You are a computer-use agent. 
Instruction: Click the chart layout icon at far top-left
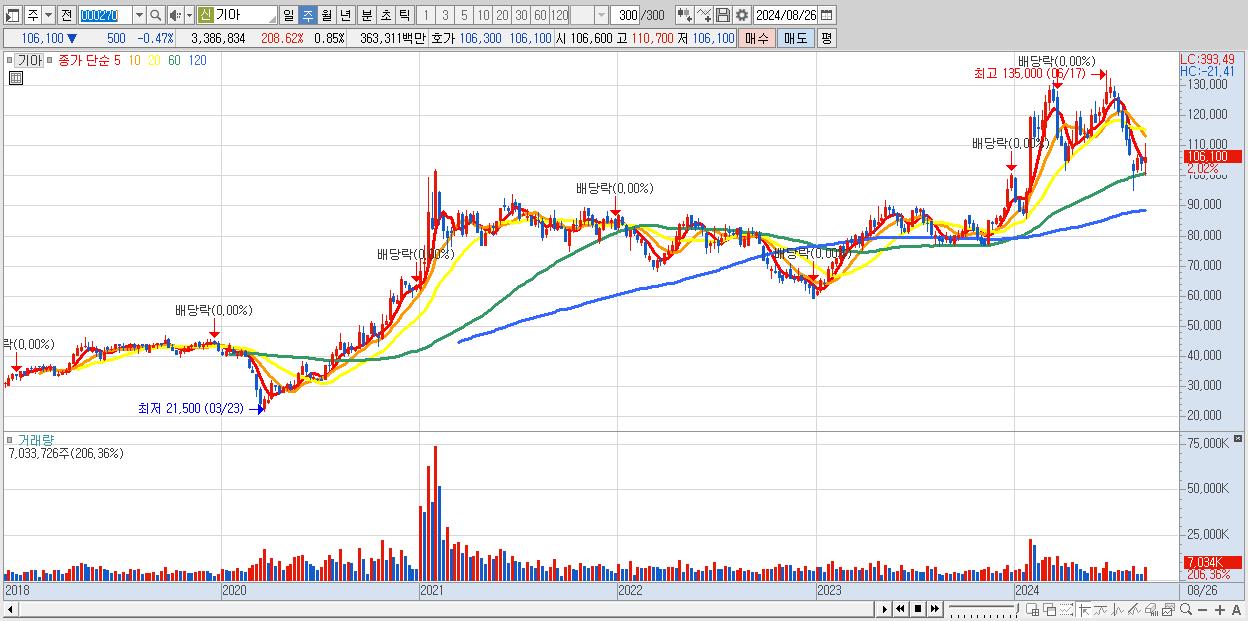click(13, 15)
